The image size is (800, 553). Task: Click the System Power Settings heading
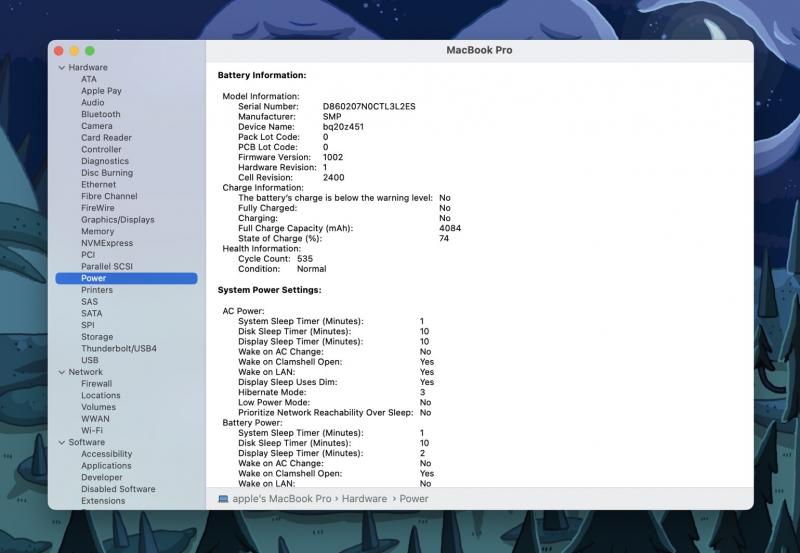(x=269, y=290)
